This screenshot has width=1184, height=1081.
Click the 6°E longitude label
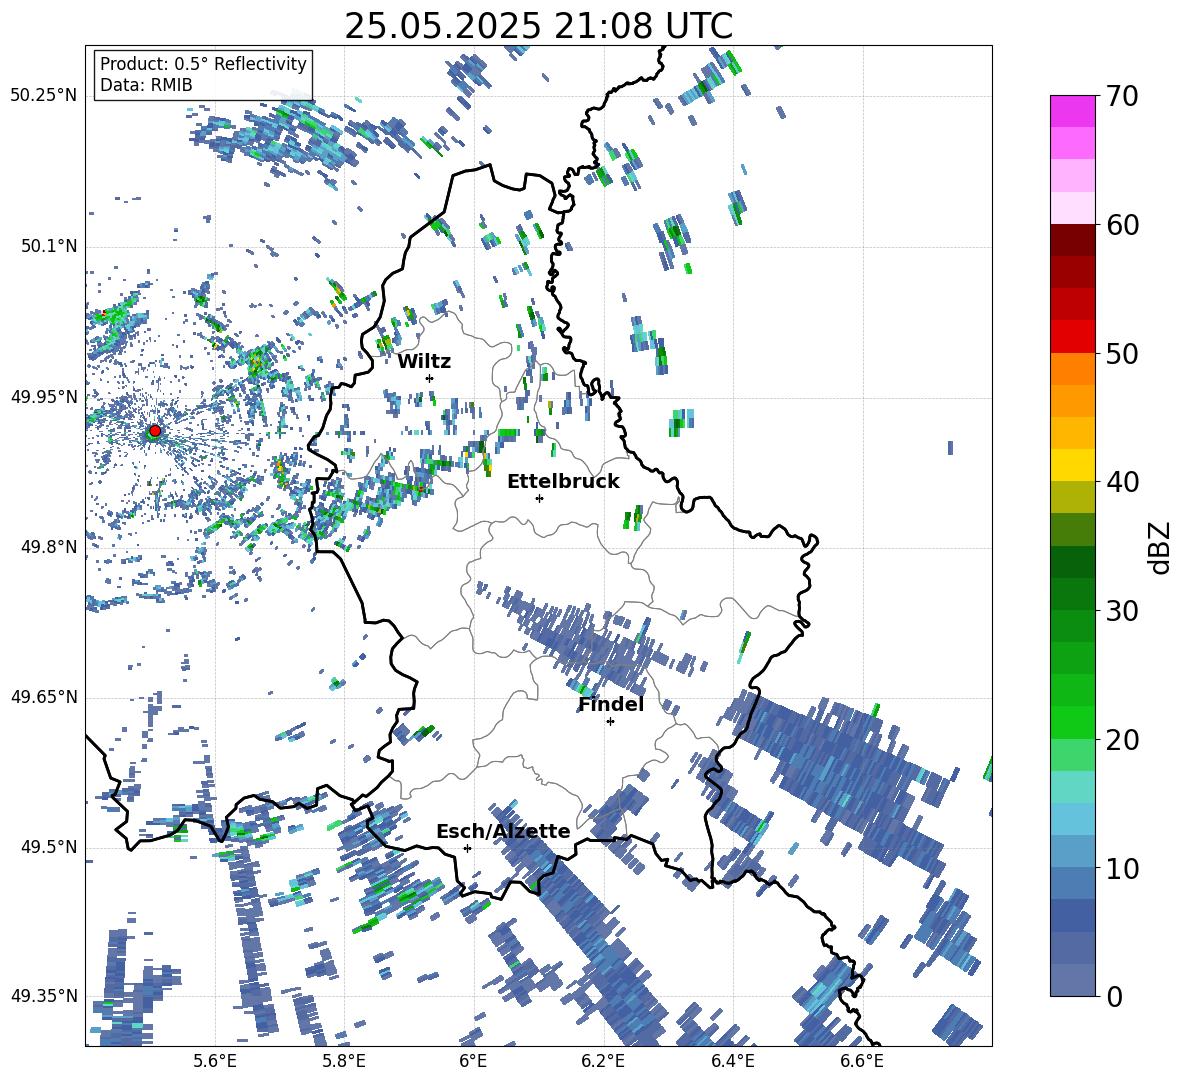473,1061
